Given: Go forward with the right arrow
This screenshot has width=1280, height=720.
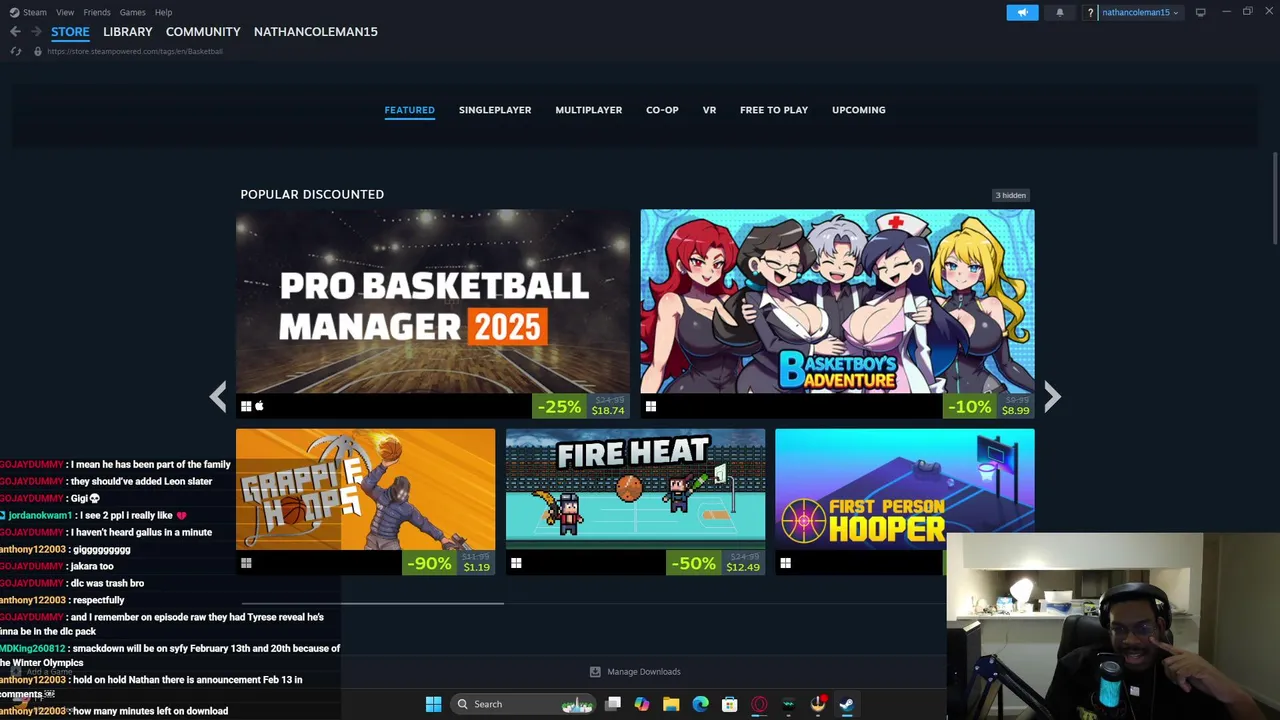Looking at the screenshot, I should 36,31.
